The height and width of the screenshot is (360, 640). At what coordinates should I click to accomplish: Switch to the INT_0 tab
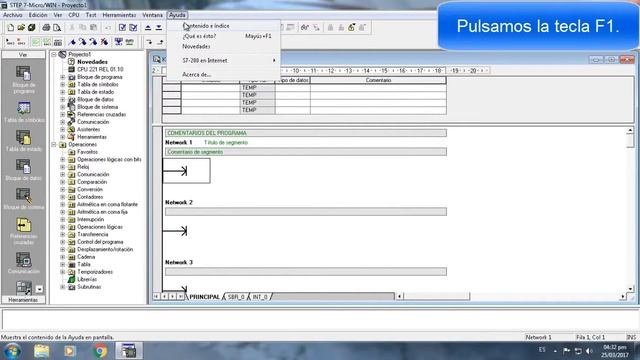[260, 297]
